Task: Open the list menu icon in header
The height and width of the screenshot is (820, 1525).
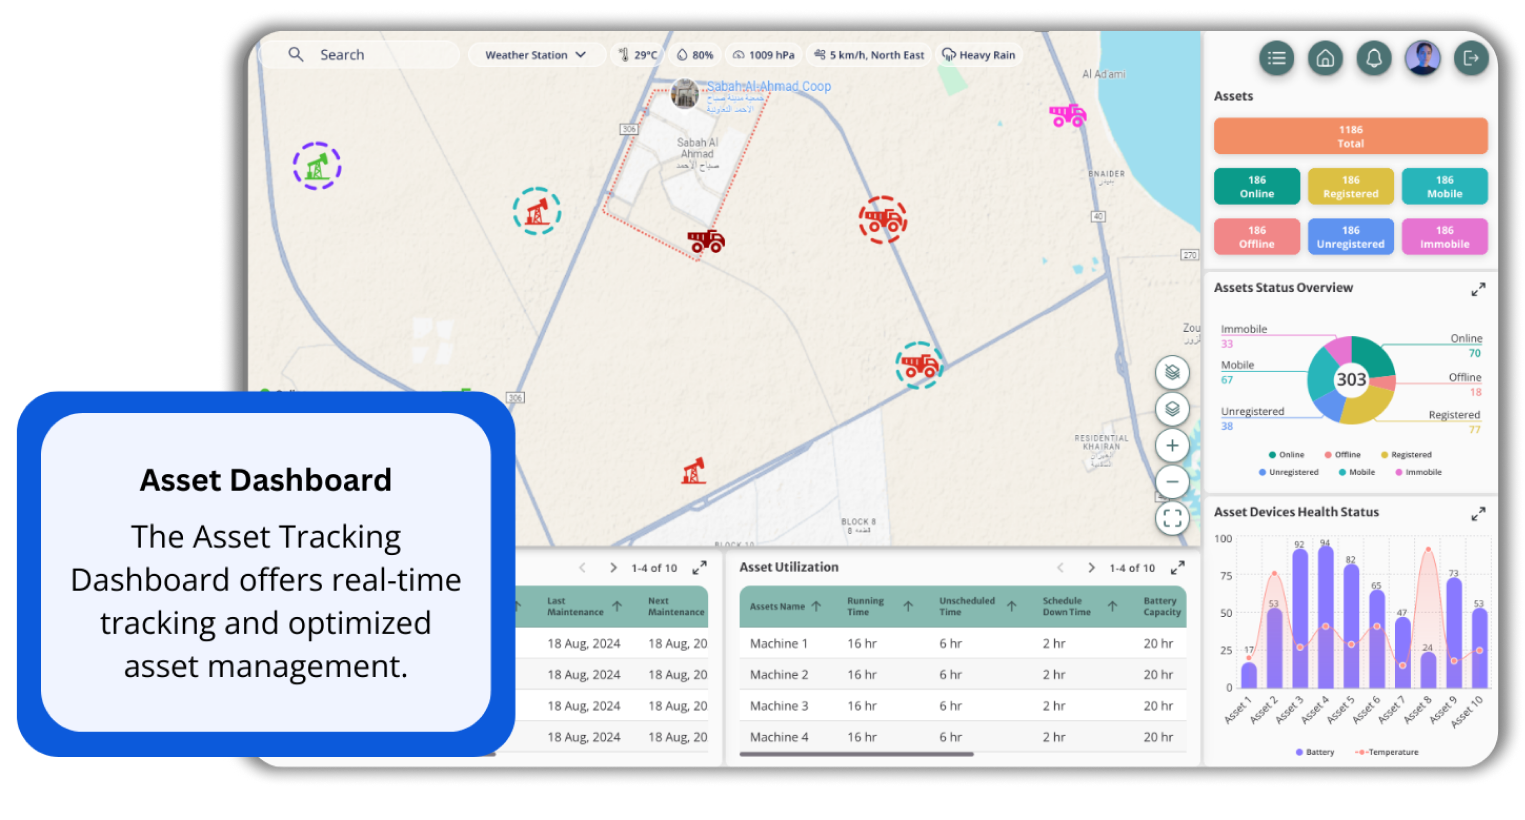Action: [1276, 59]
